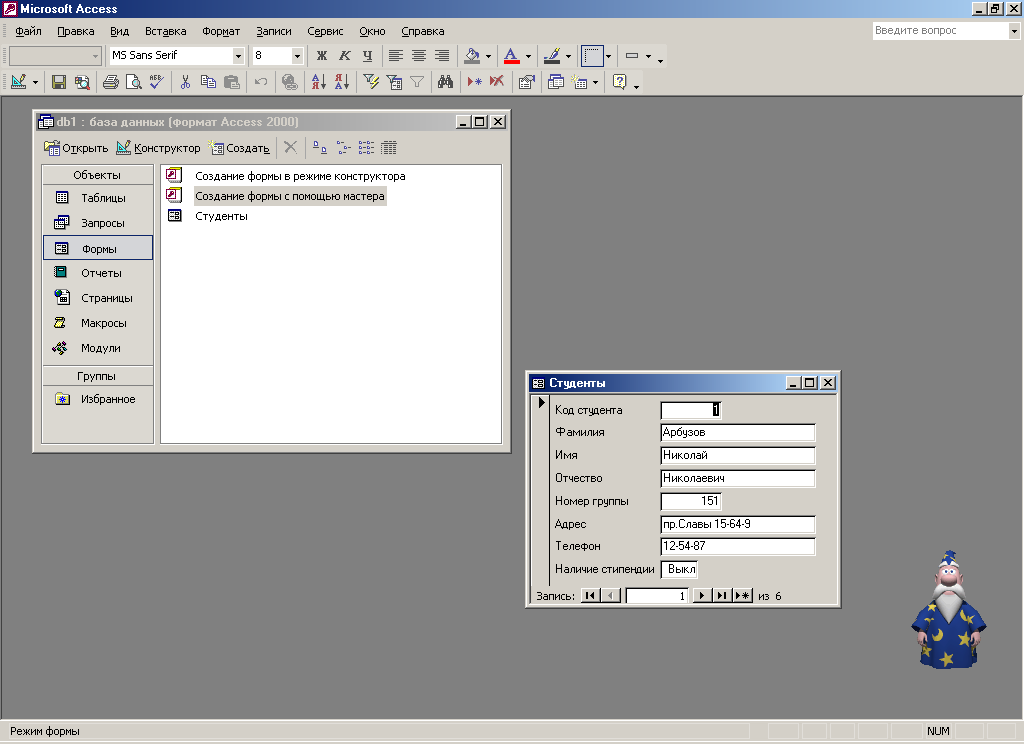
Task: Toggle Italic (К) formatting
Action: point(344,56)
